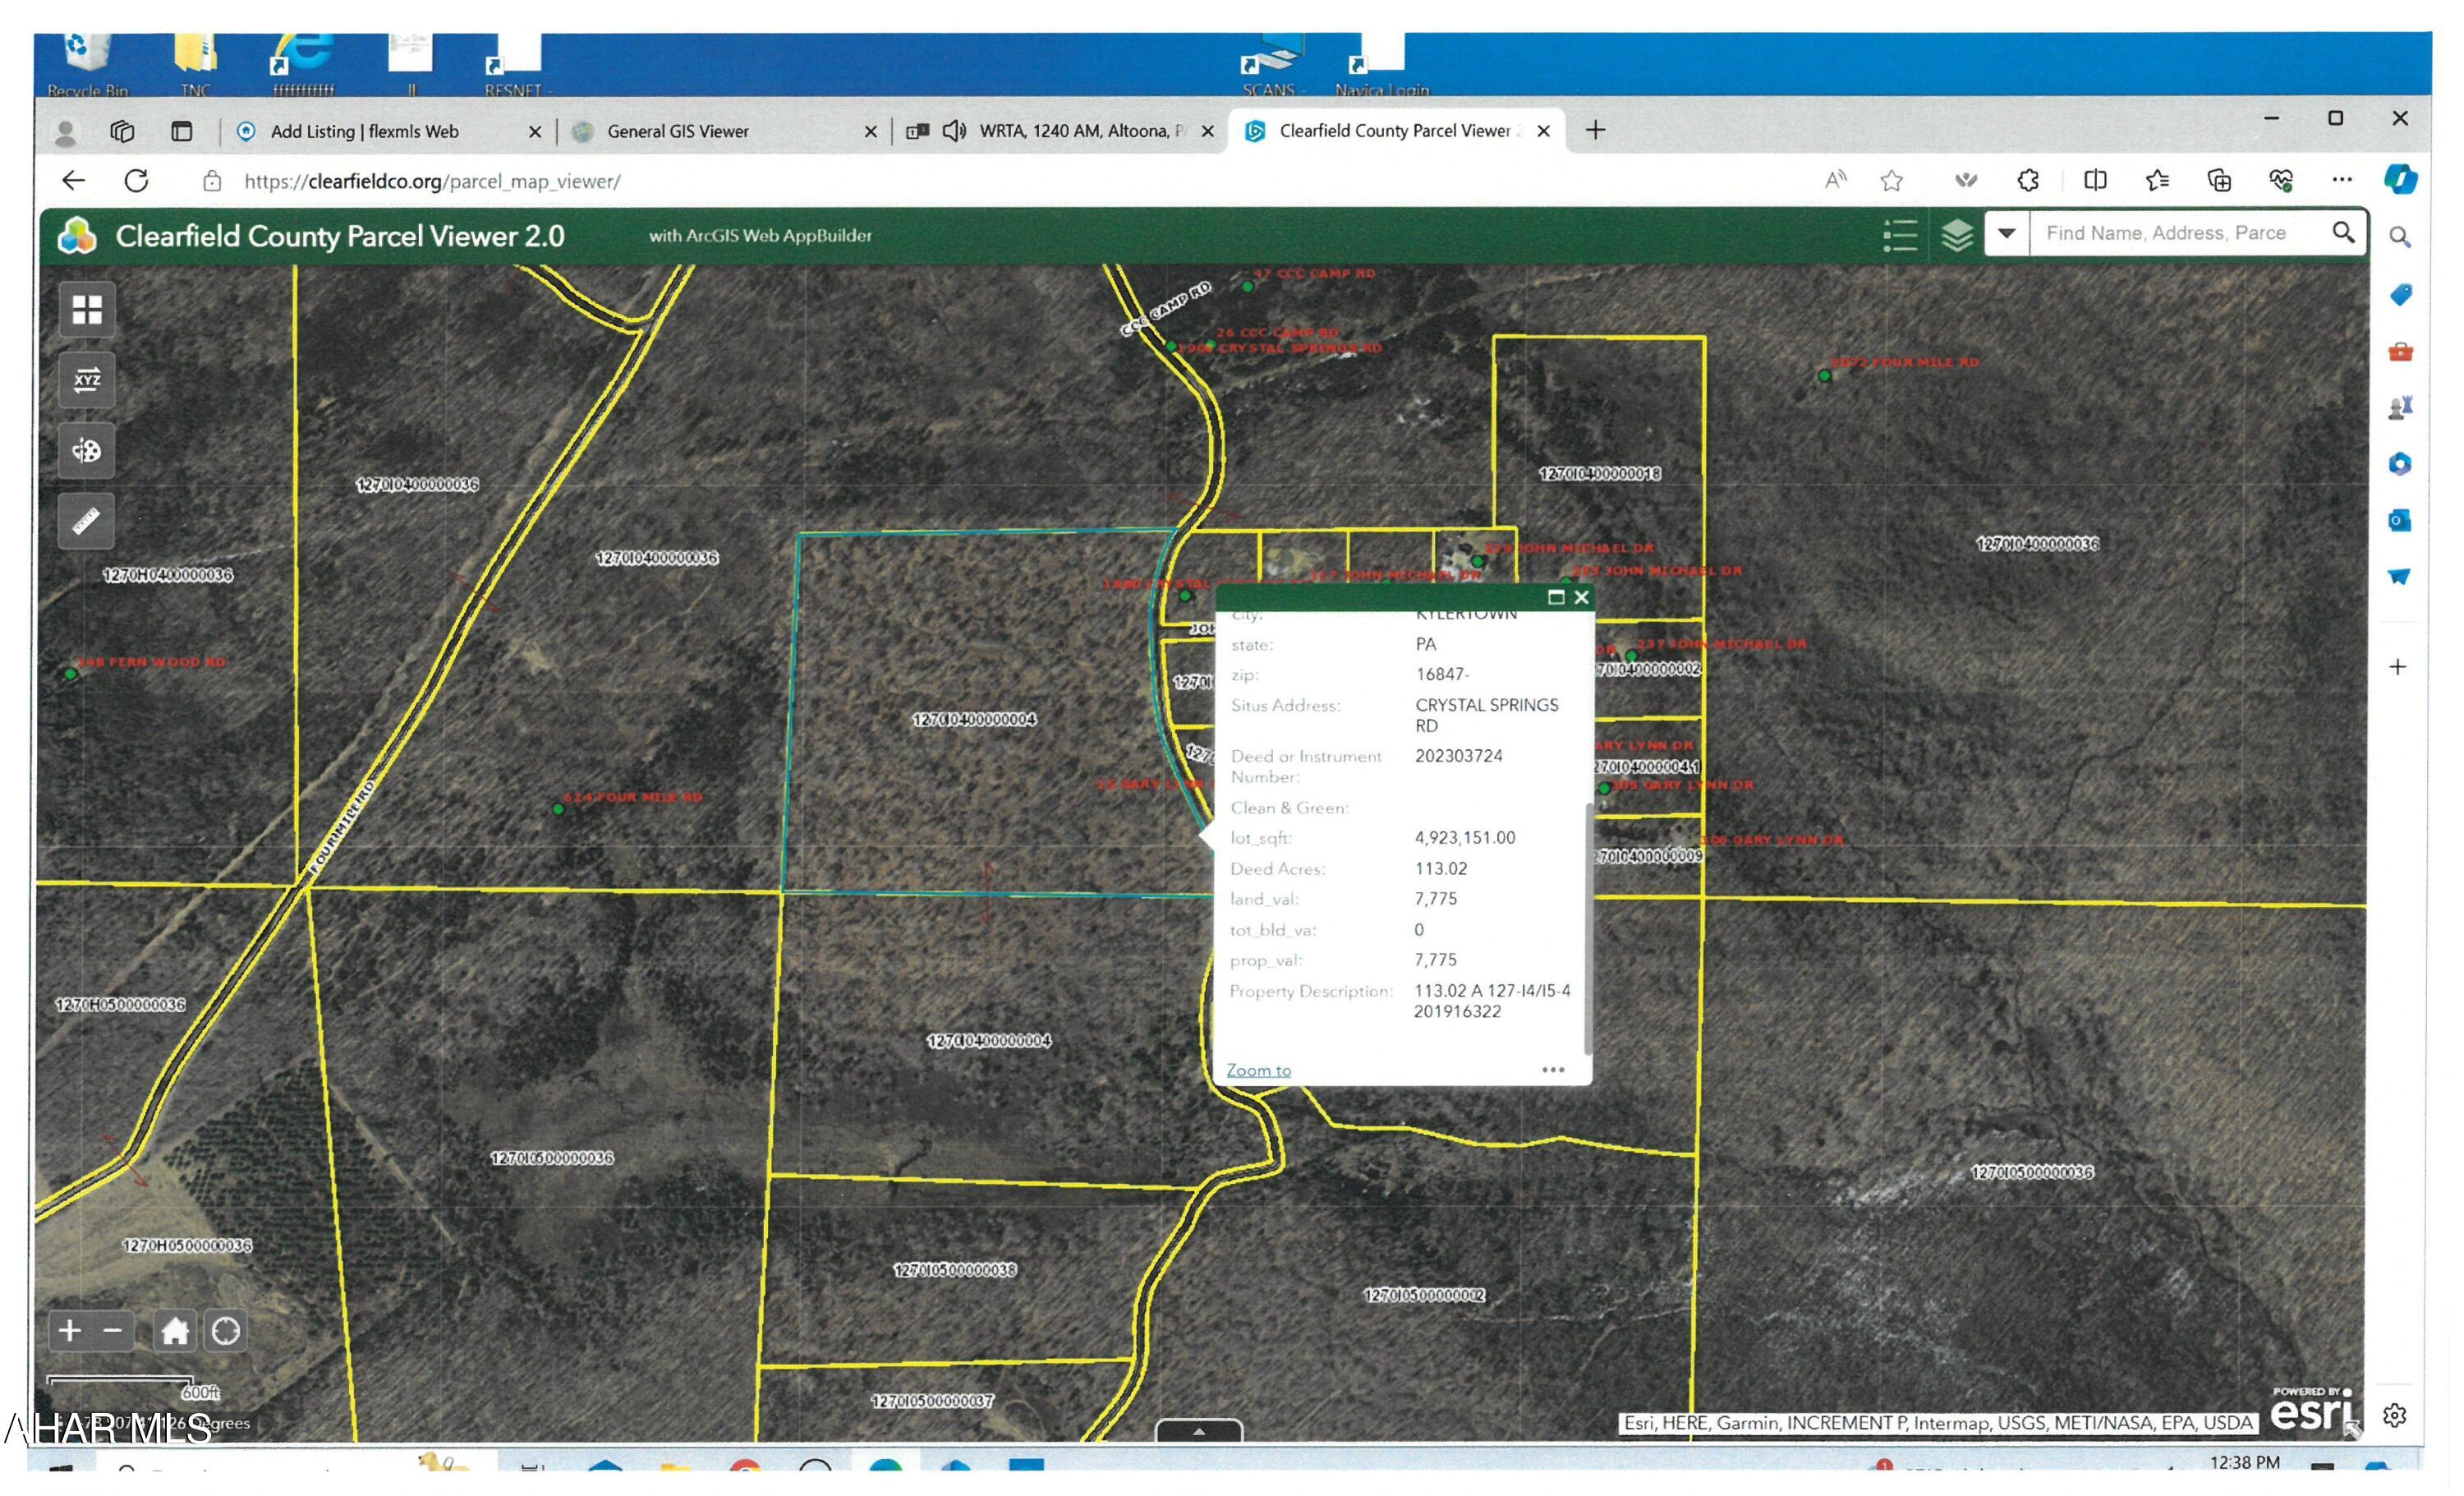
Task: Expand the bottom attribute table arrow
Action: pyautogui.click(x=1199, y=1432)
